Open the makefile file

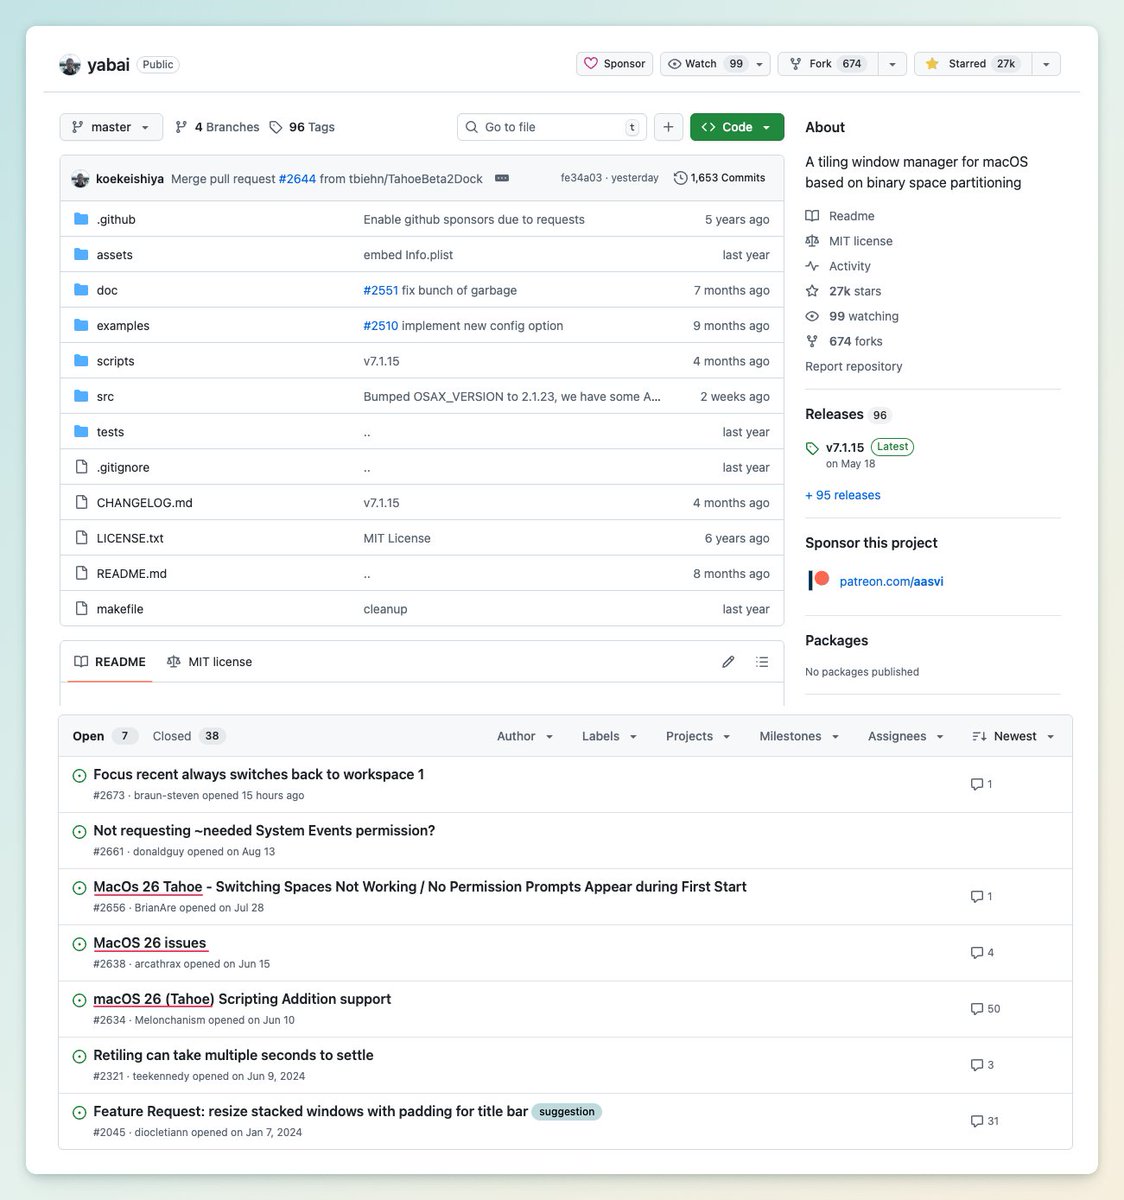(120, 609)
